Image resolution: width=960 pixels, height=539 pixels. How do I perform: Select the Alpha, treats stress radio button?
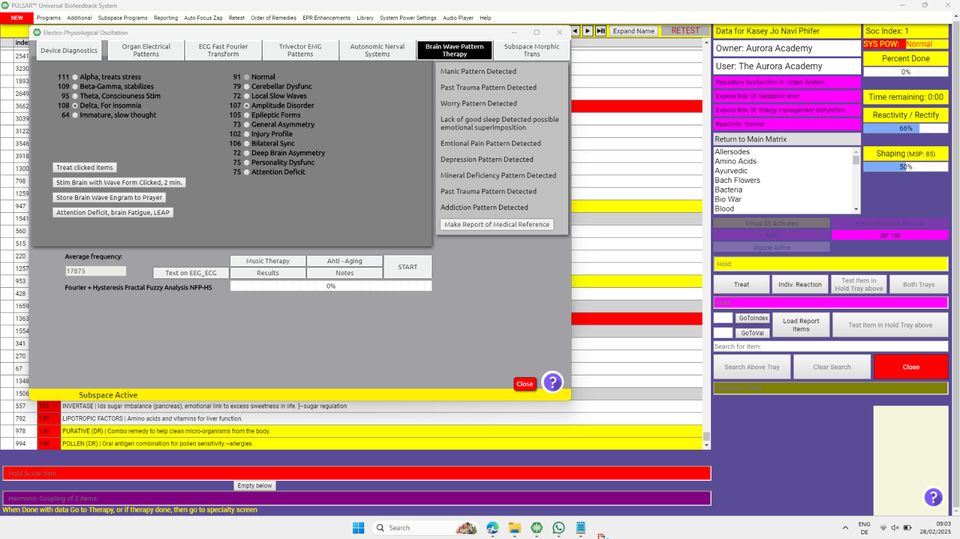pyautogui.click(x=75, y=77)
